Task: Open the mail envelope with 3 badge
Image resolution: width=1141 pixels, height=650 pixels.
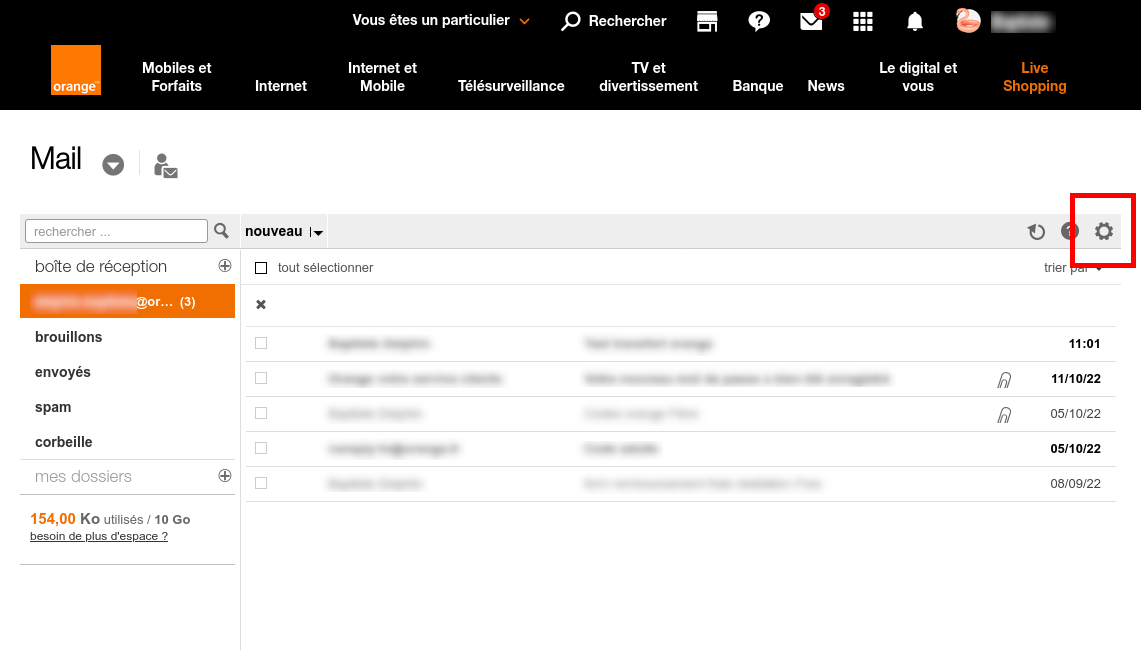Action: click(812, 20)
